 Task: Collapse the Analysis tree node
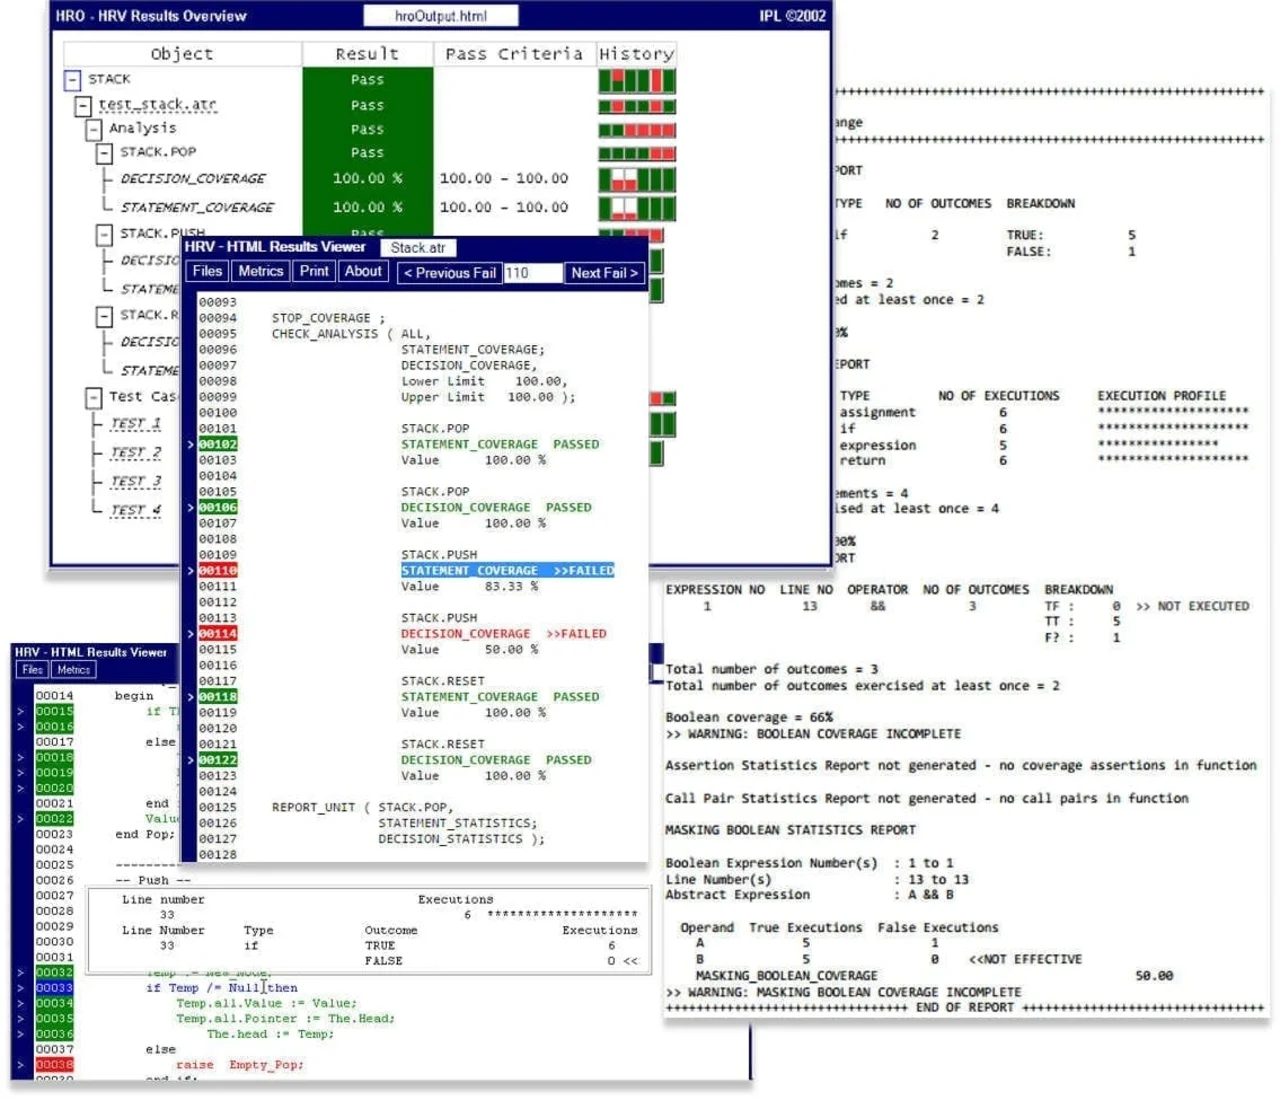pyautogui.click(x=94, y=130)
